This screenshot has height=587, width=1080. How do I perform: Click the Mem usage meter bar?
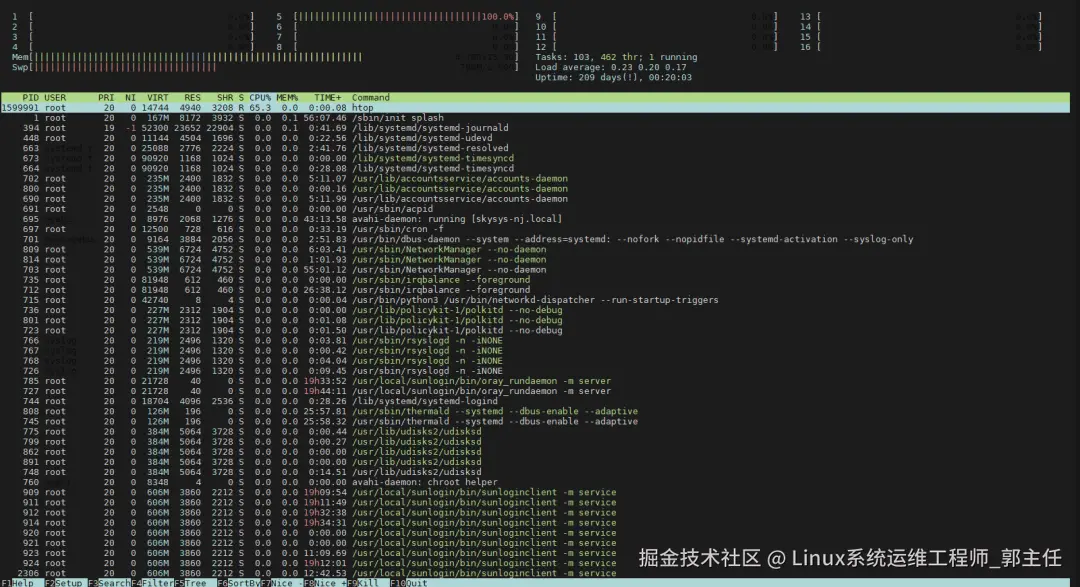pos(265,57)
